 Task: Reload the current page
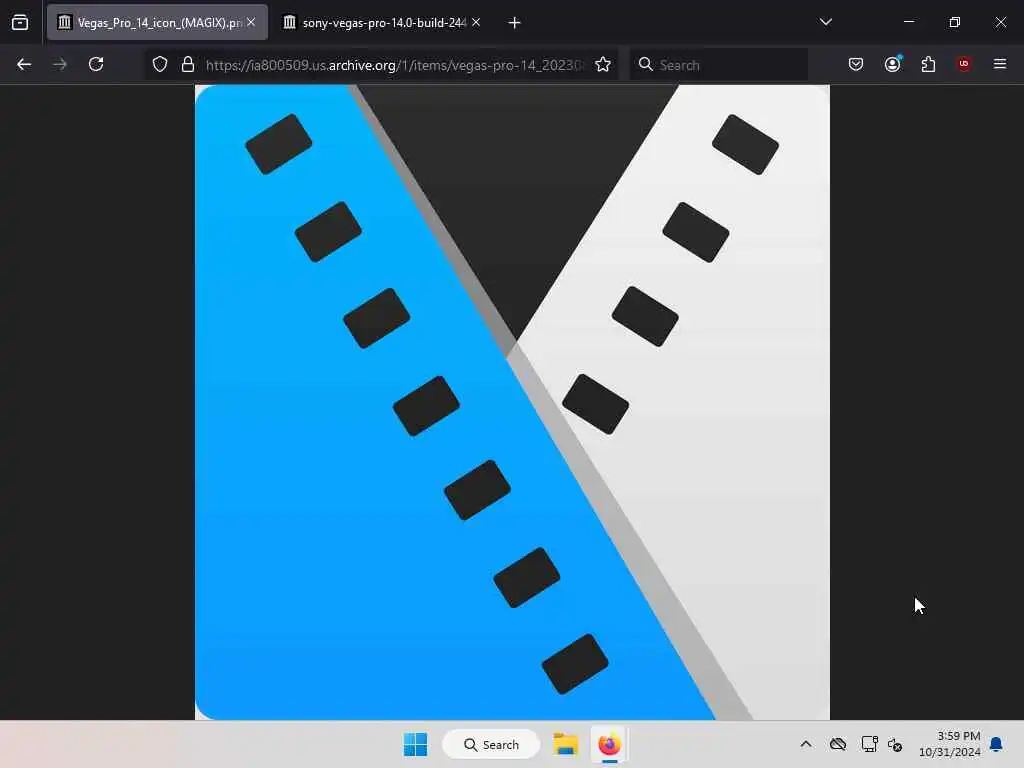click(96, 64)
